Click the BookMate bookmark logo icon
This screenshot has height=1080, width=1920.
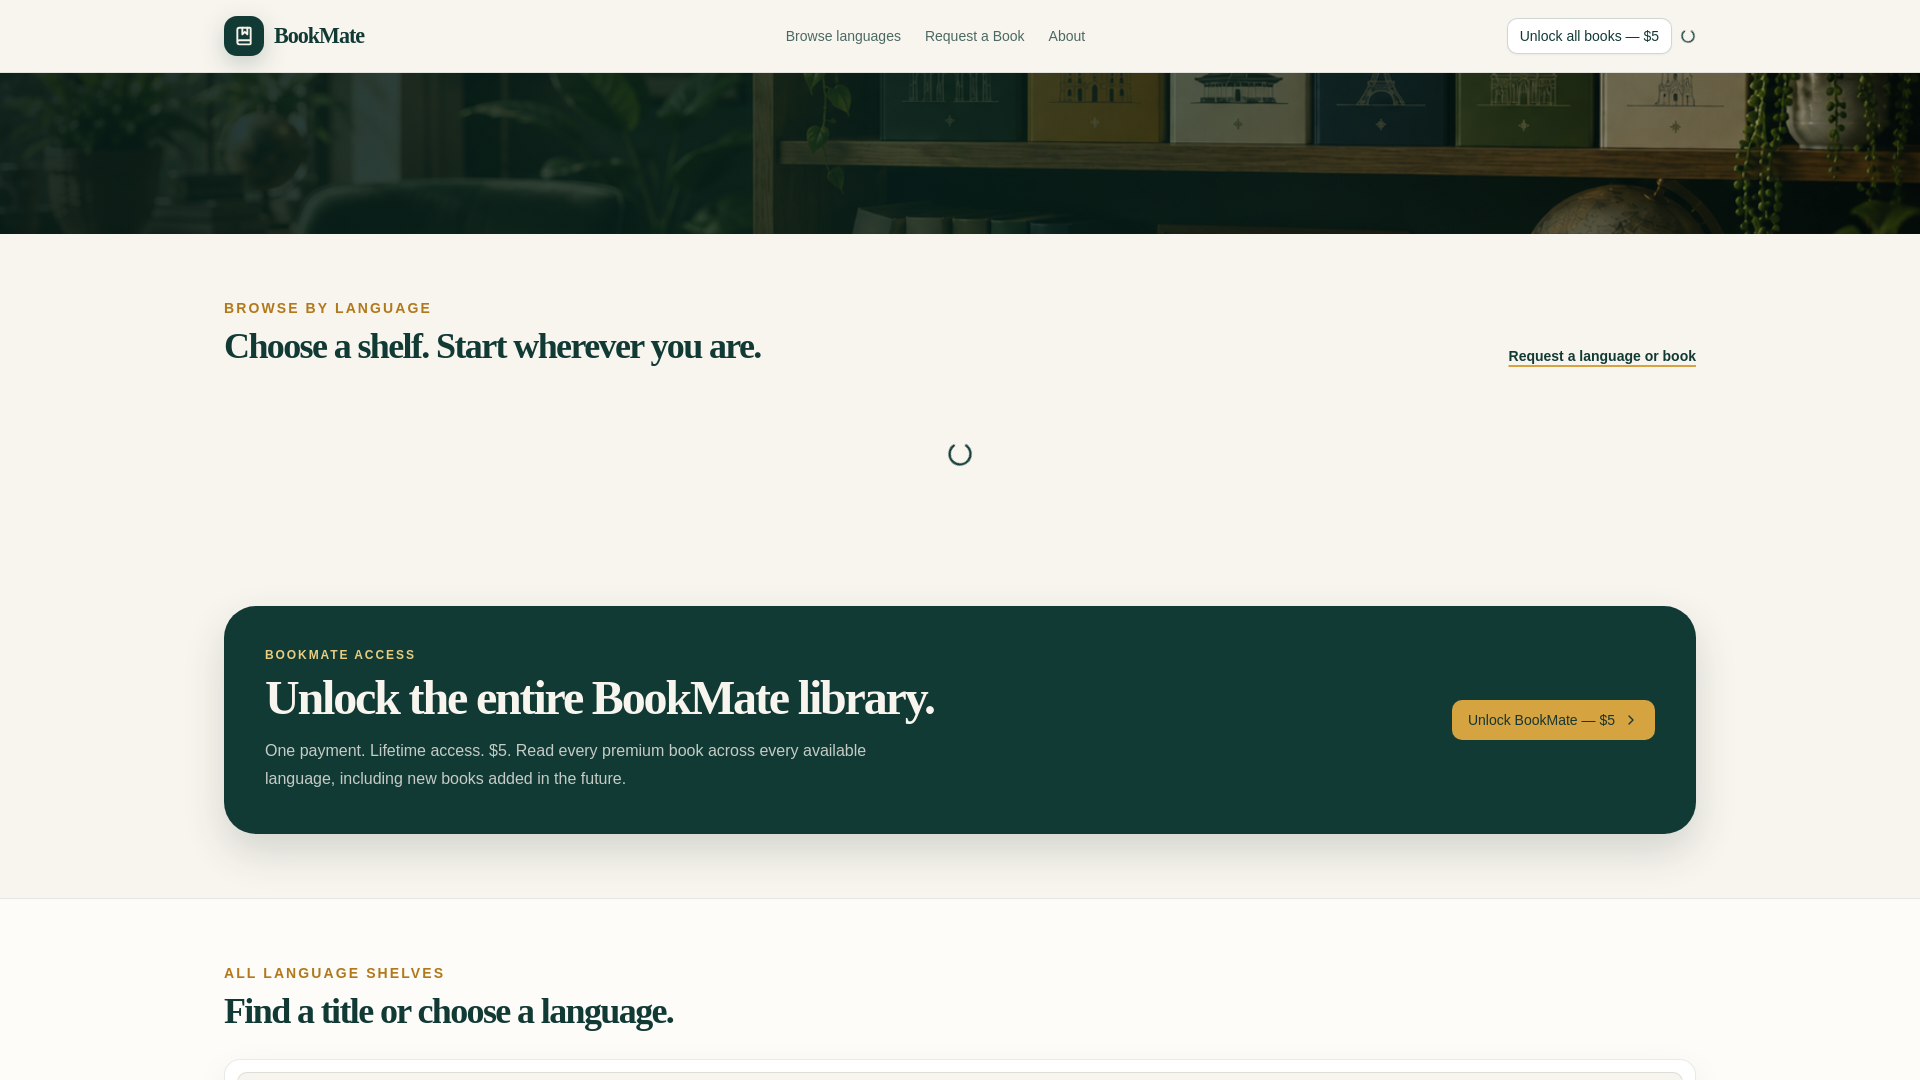click(x=244, y=36)
